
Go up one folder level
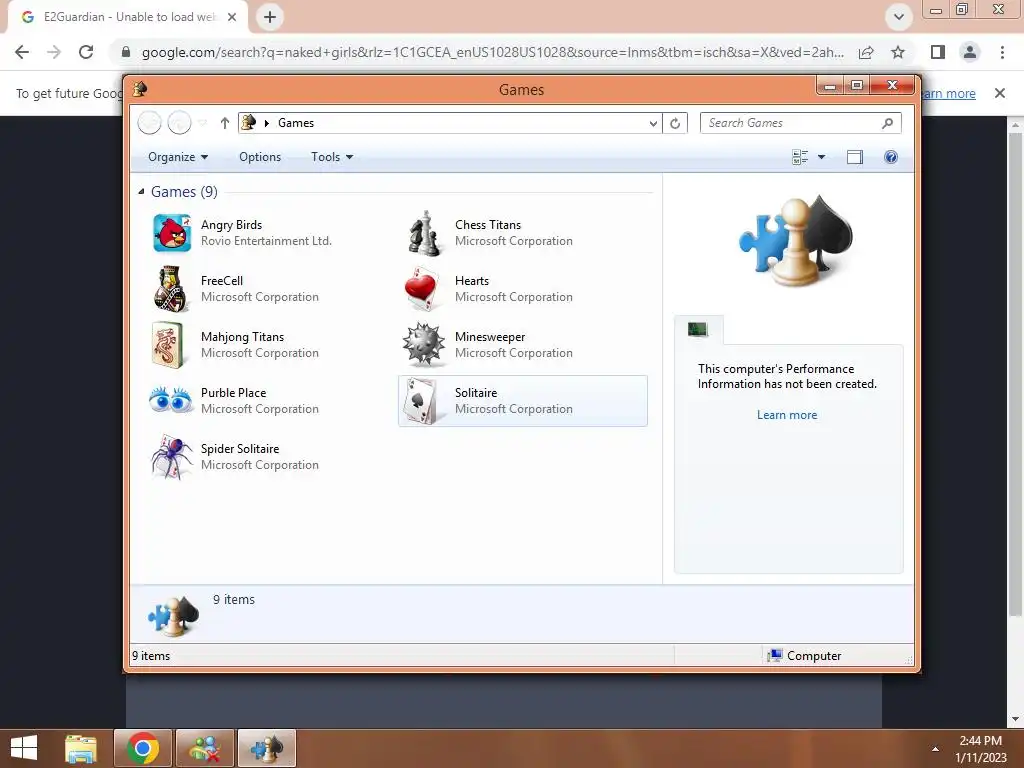pyautogui.click(x=225, y=123)
